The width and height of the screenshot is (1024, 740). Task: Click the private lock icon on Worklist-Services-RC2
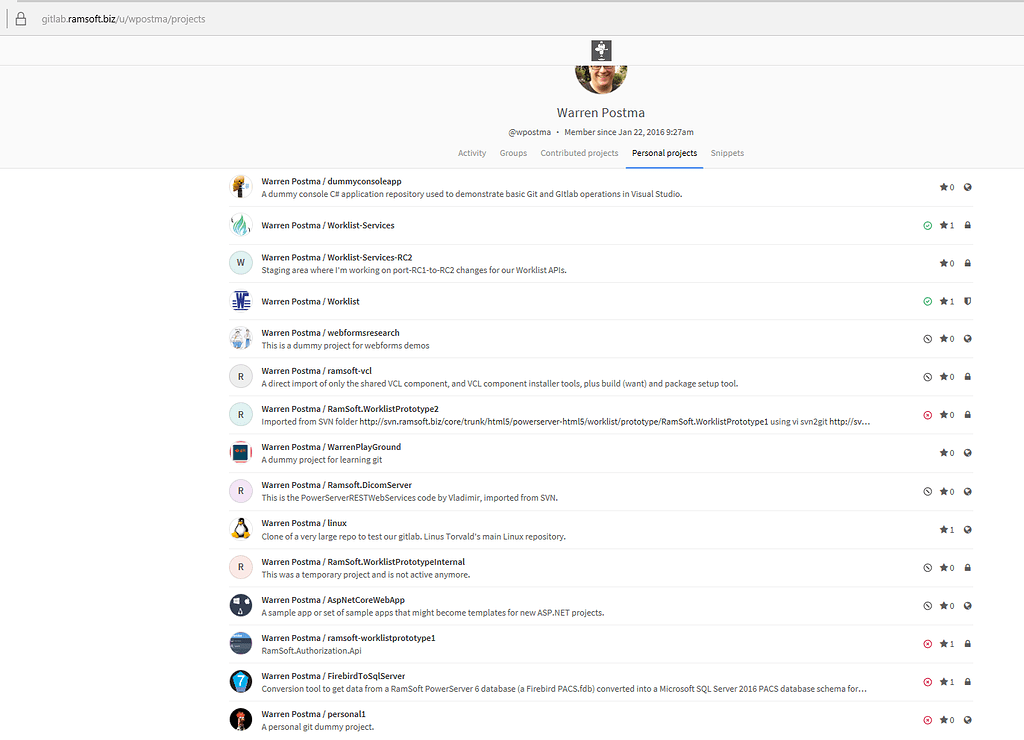point(966,262)
